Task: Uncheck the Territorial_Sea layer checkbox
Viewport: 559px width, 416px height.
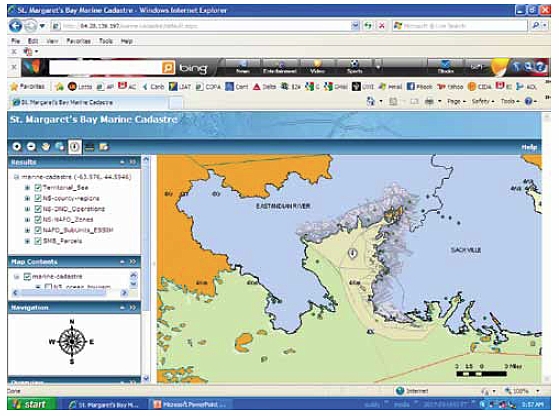Action: (38, 187)
